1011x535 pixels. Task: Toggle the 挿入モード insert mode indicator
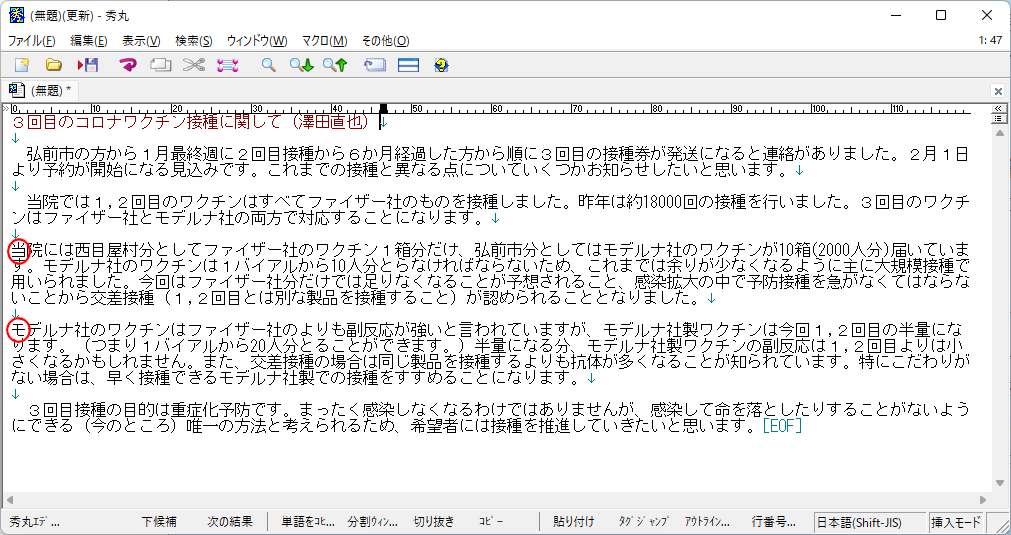[956, 521]
